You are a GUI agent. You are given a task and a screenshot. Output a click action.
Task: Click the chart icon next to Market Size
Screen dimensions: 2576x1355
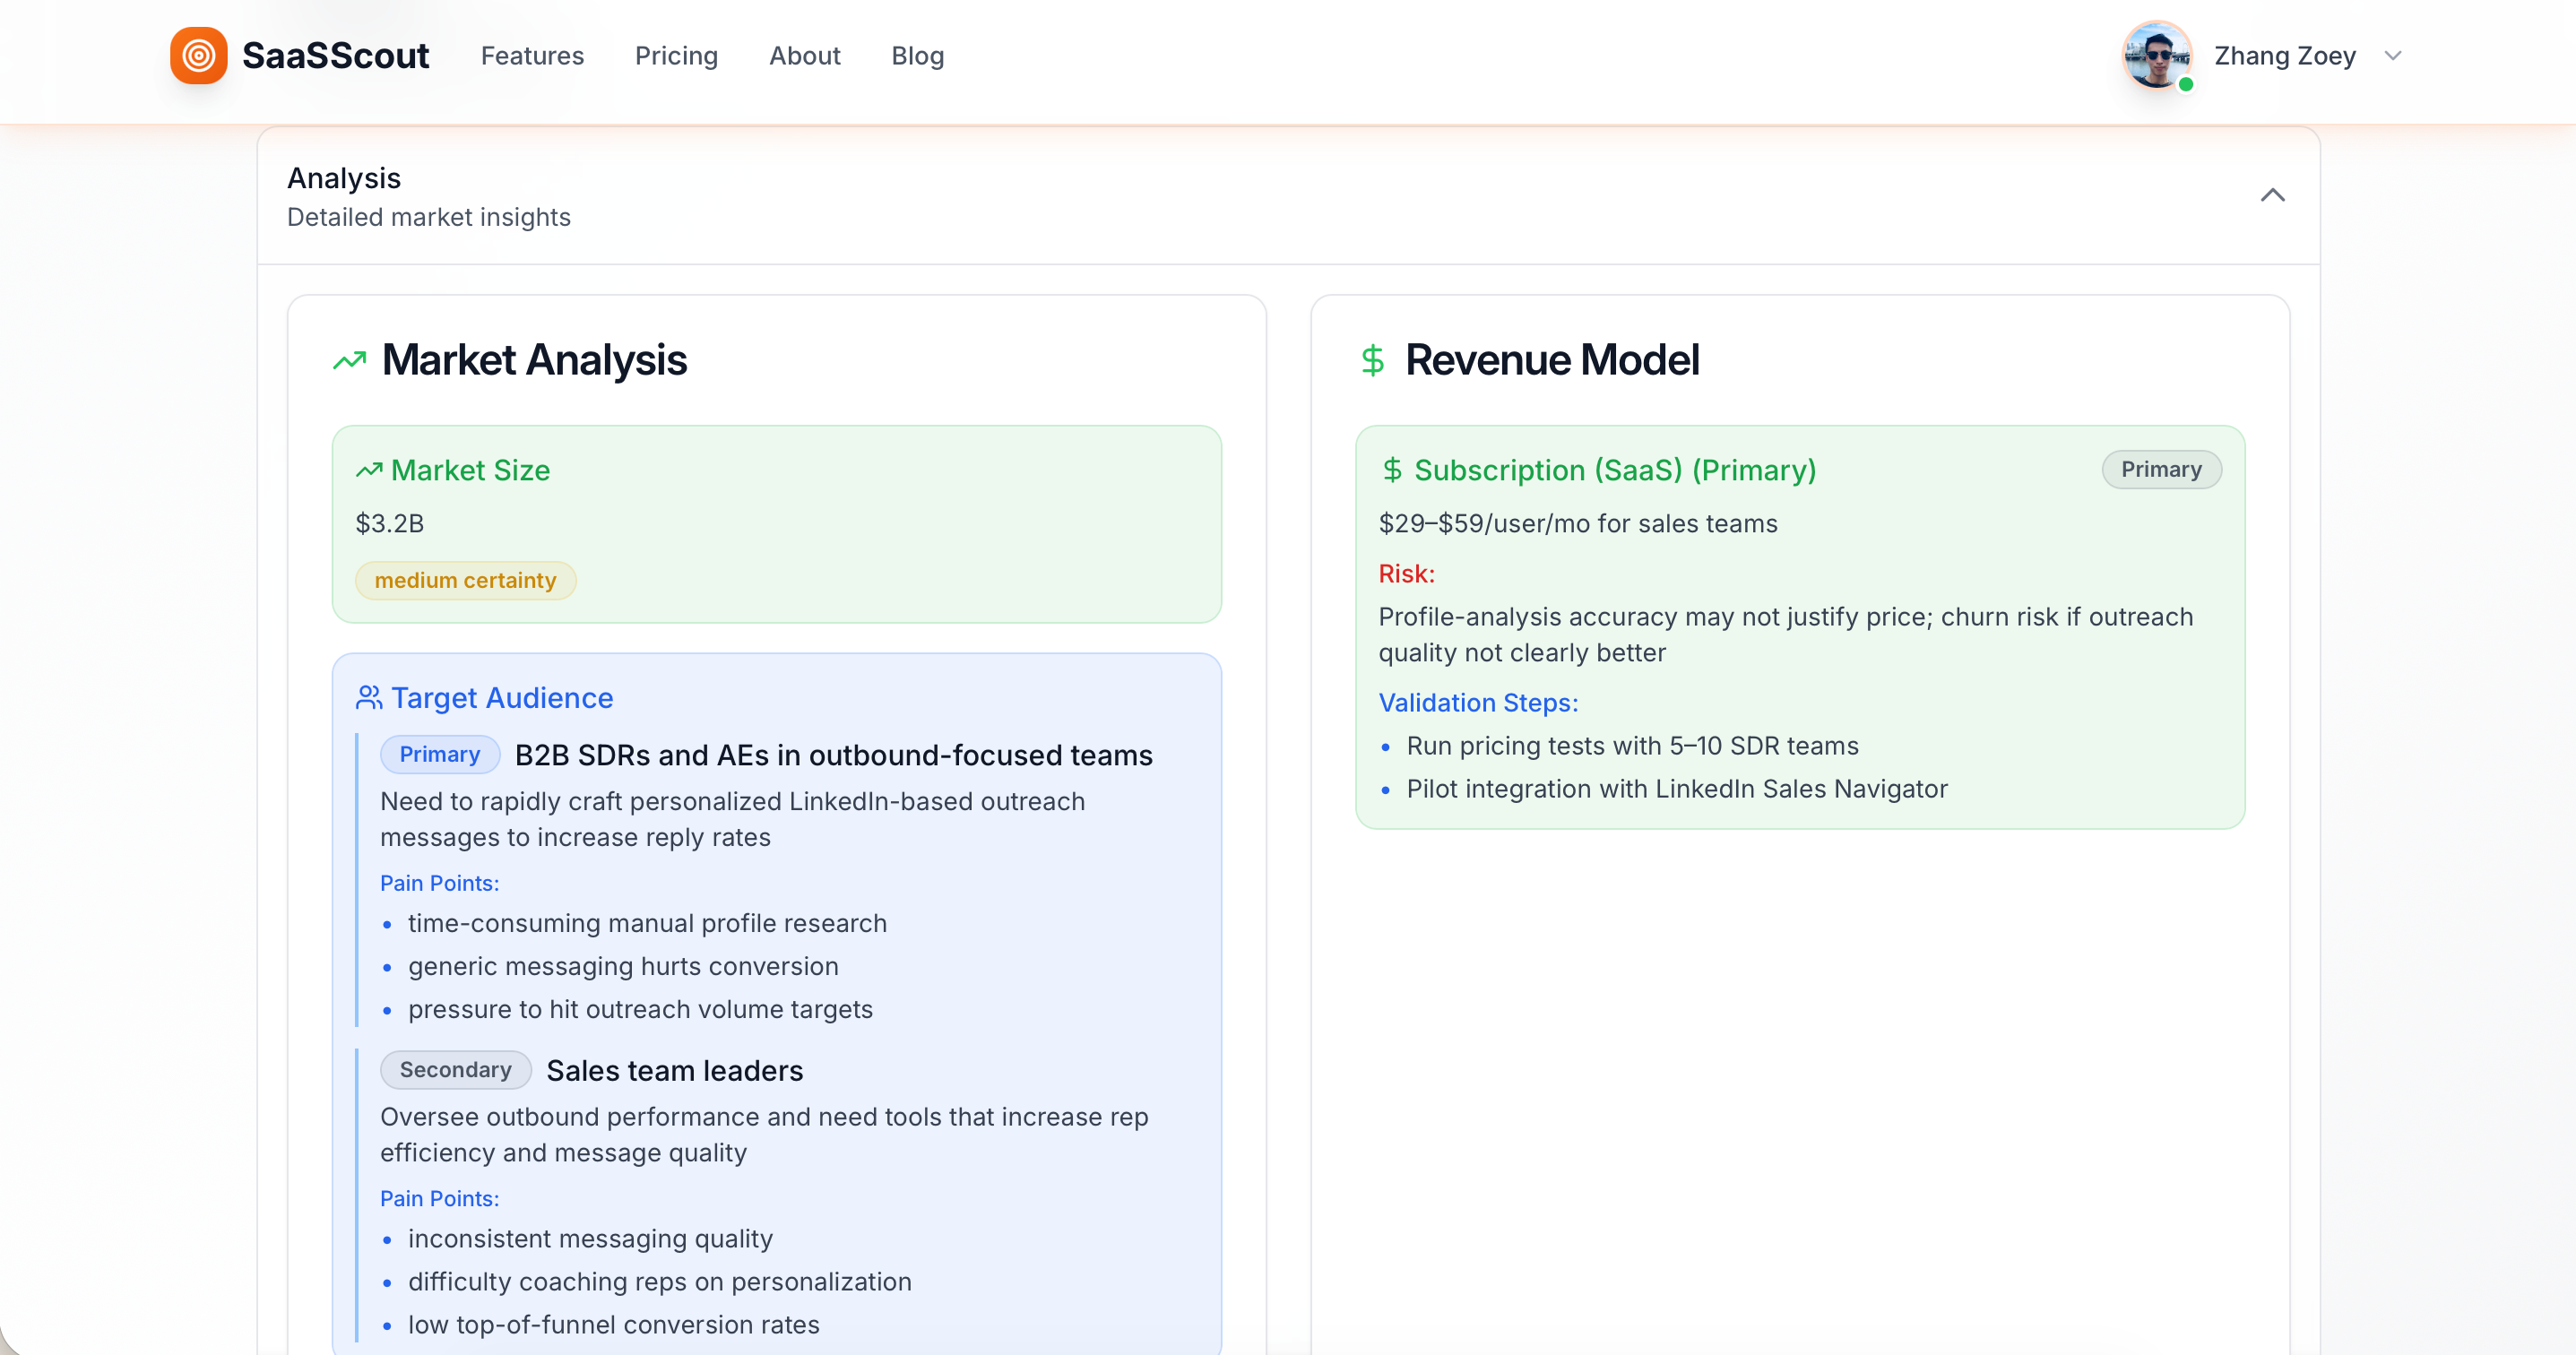point(368,469)
